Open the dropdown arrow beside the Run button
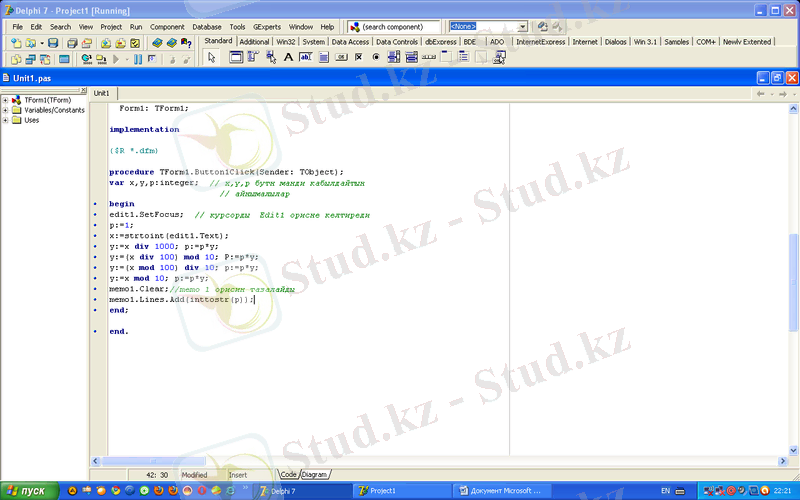800x500 pixels. (x=127, y=59)
